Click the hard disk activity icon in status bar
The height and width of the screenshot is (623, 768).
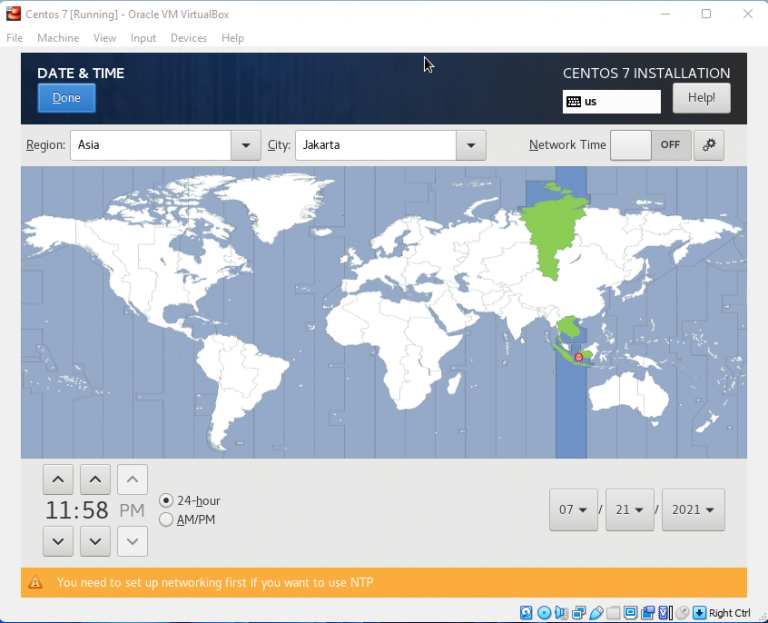pos(526,613)
